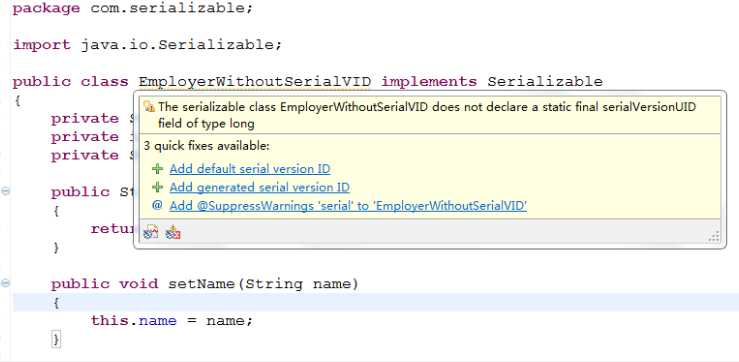739x362 pixels.
Task: Collapse the folding marker beside setName method
Action: tap(5, 283)
